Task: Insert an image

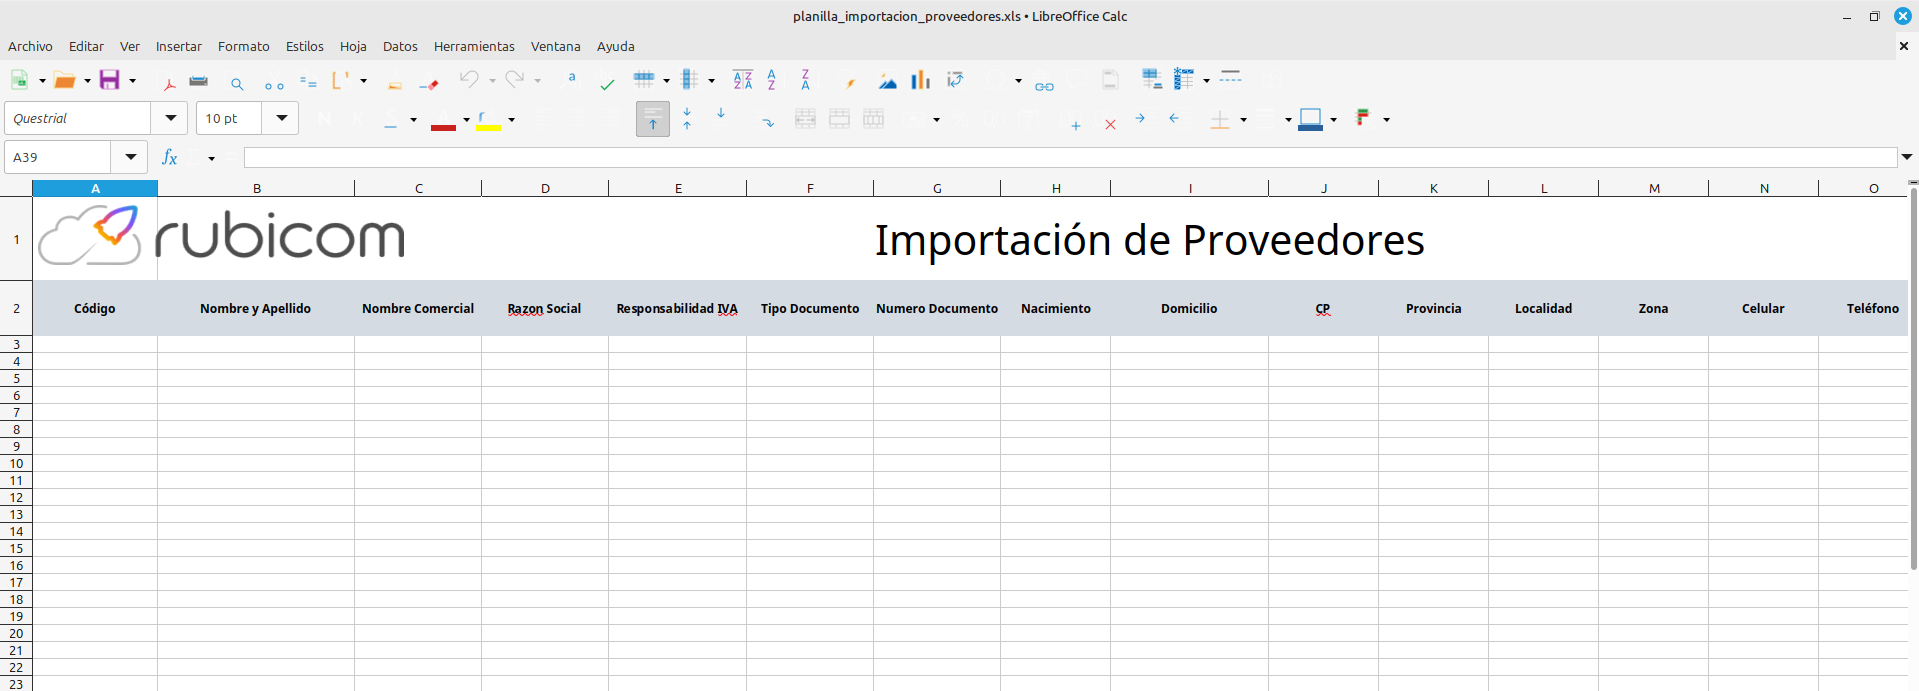Action: (887, 81)
